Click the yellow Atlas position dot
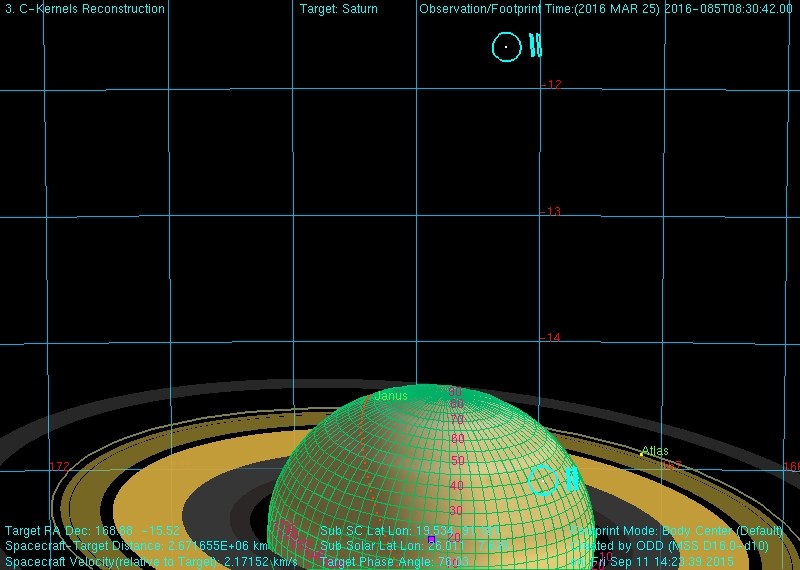This screenshot has width=800, height=570. [x=641, y=454]
